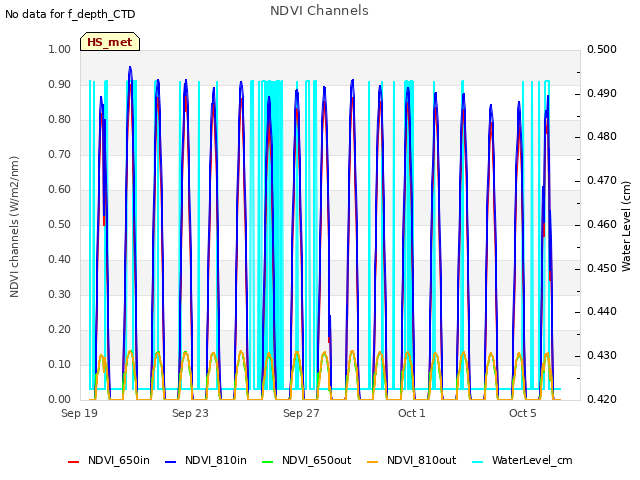
Task: Click the Sep 23 x-axis tick label
Action: (190, 413)
